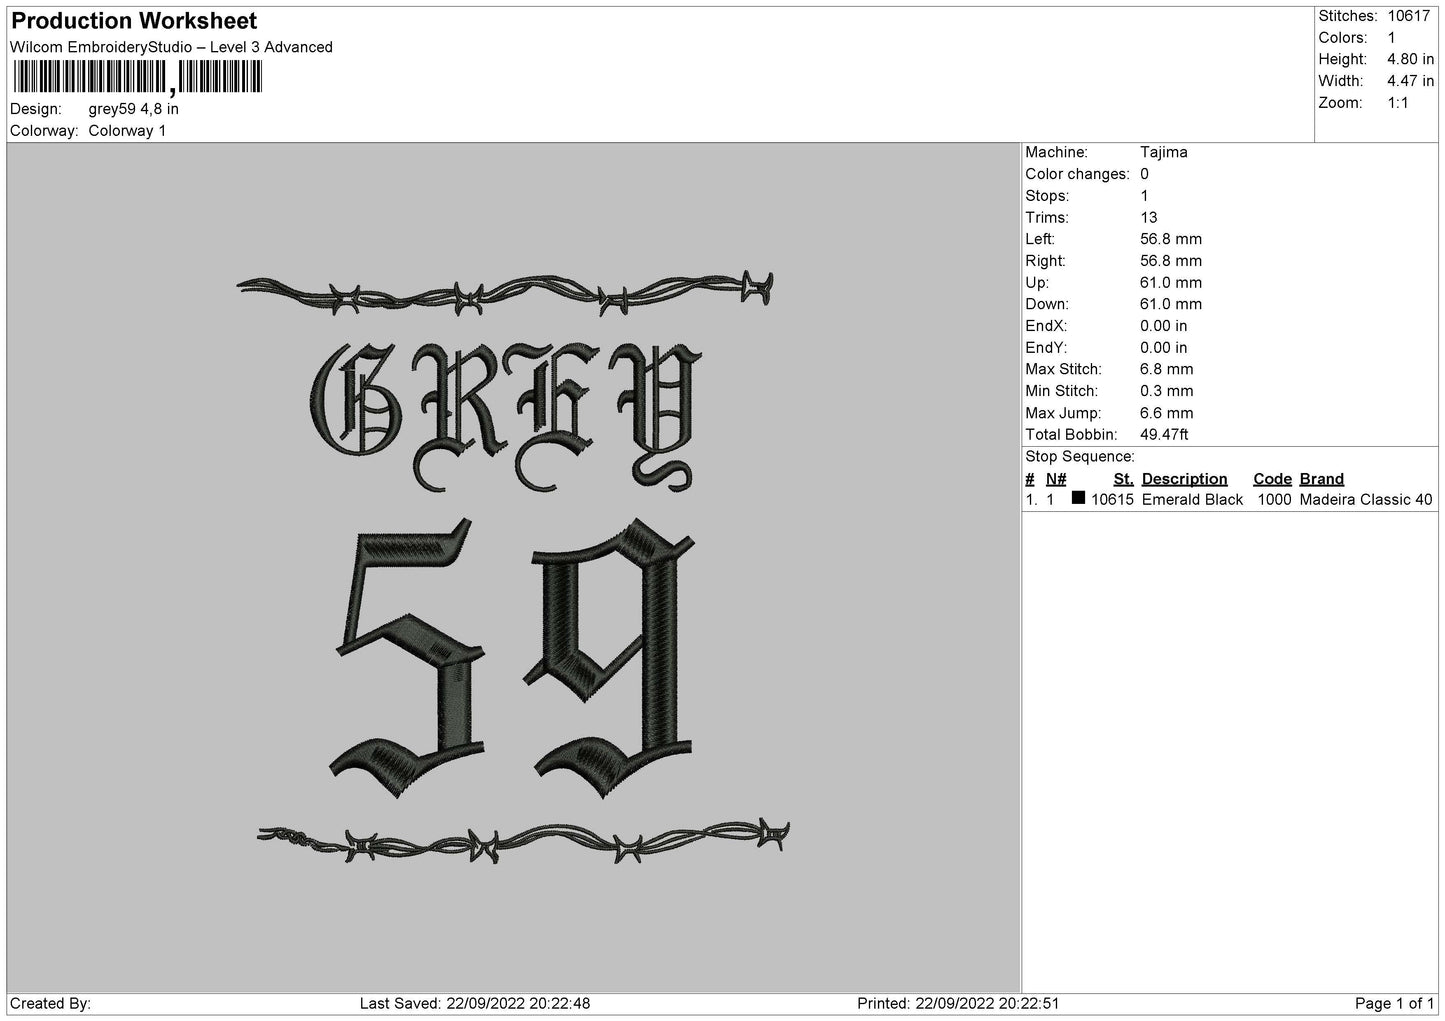Click the Machine value Tajima
The image size is (1445, 1021).
(x=1164, y=153)
